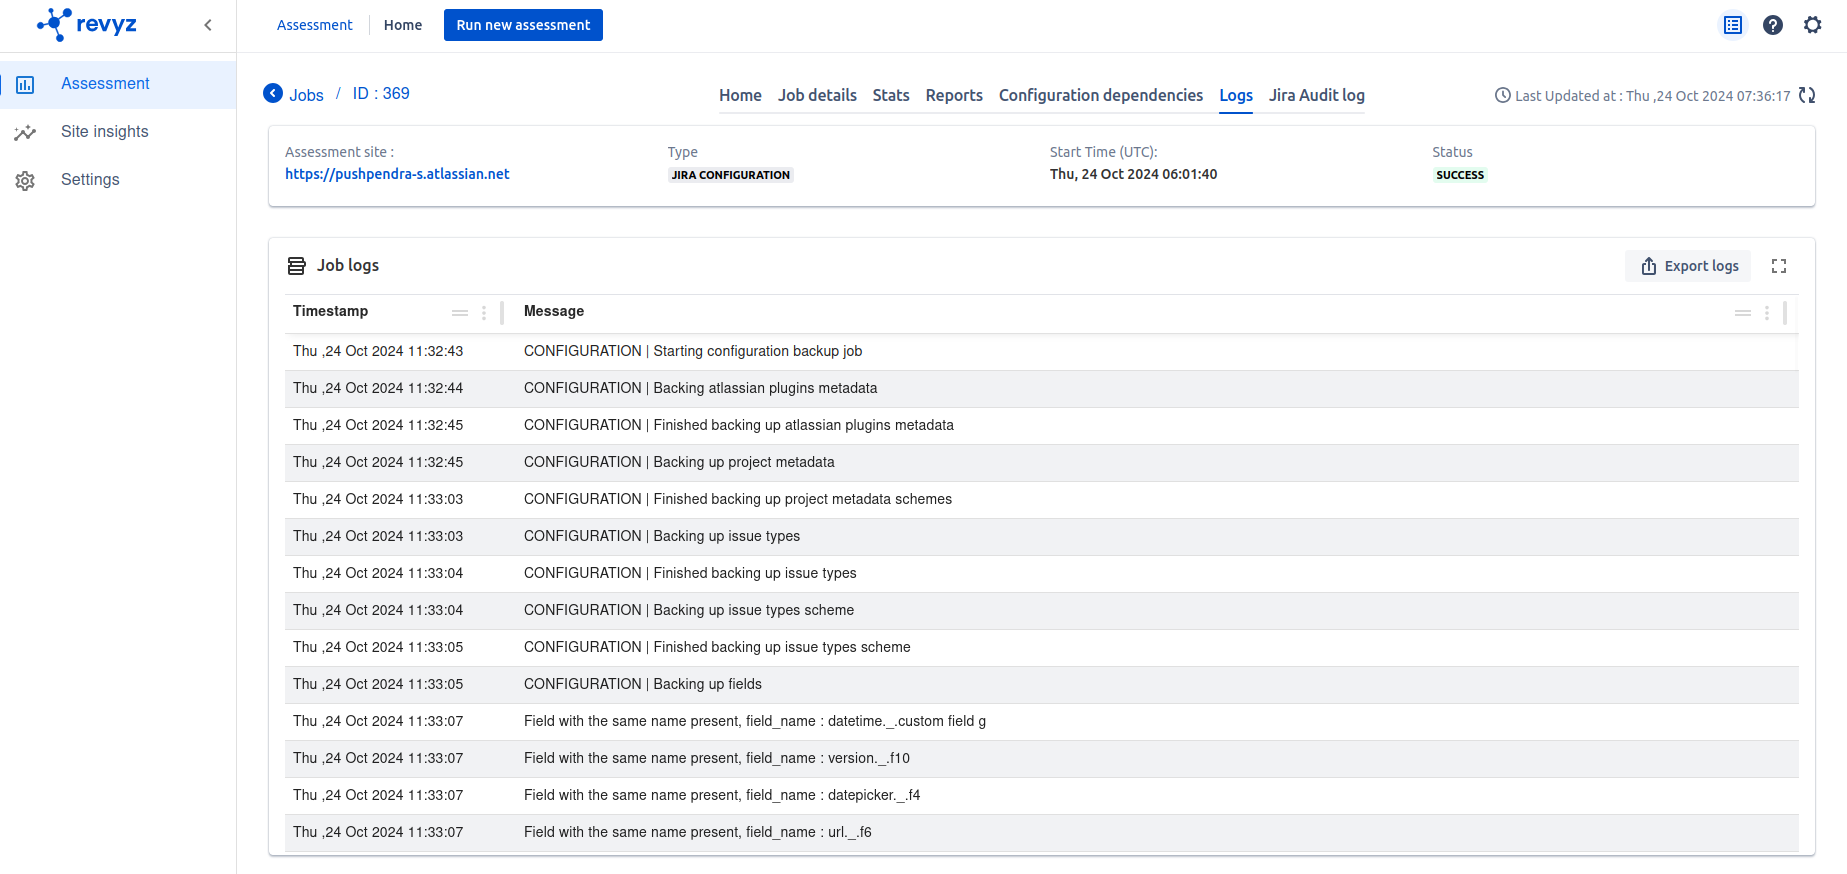Click the SUCCESS status badge
Viewport: 1847px width, 874px height.
(x=1460, y=175)
